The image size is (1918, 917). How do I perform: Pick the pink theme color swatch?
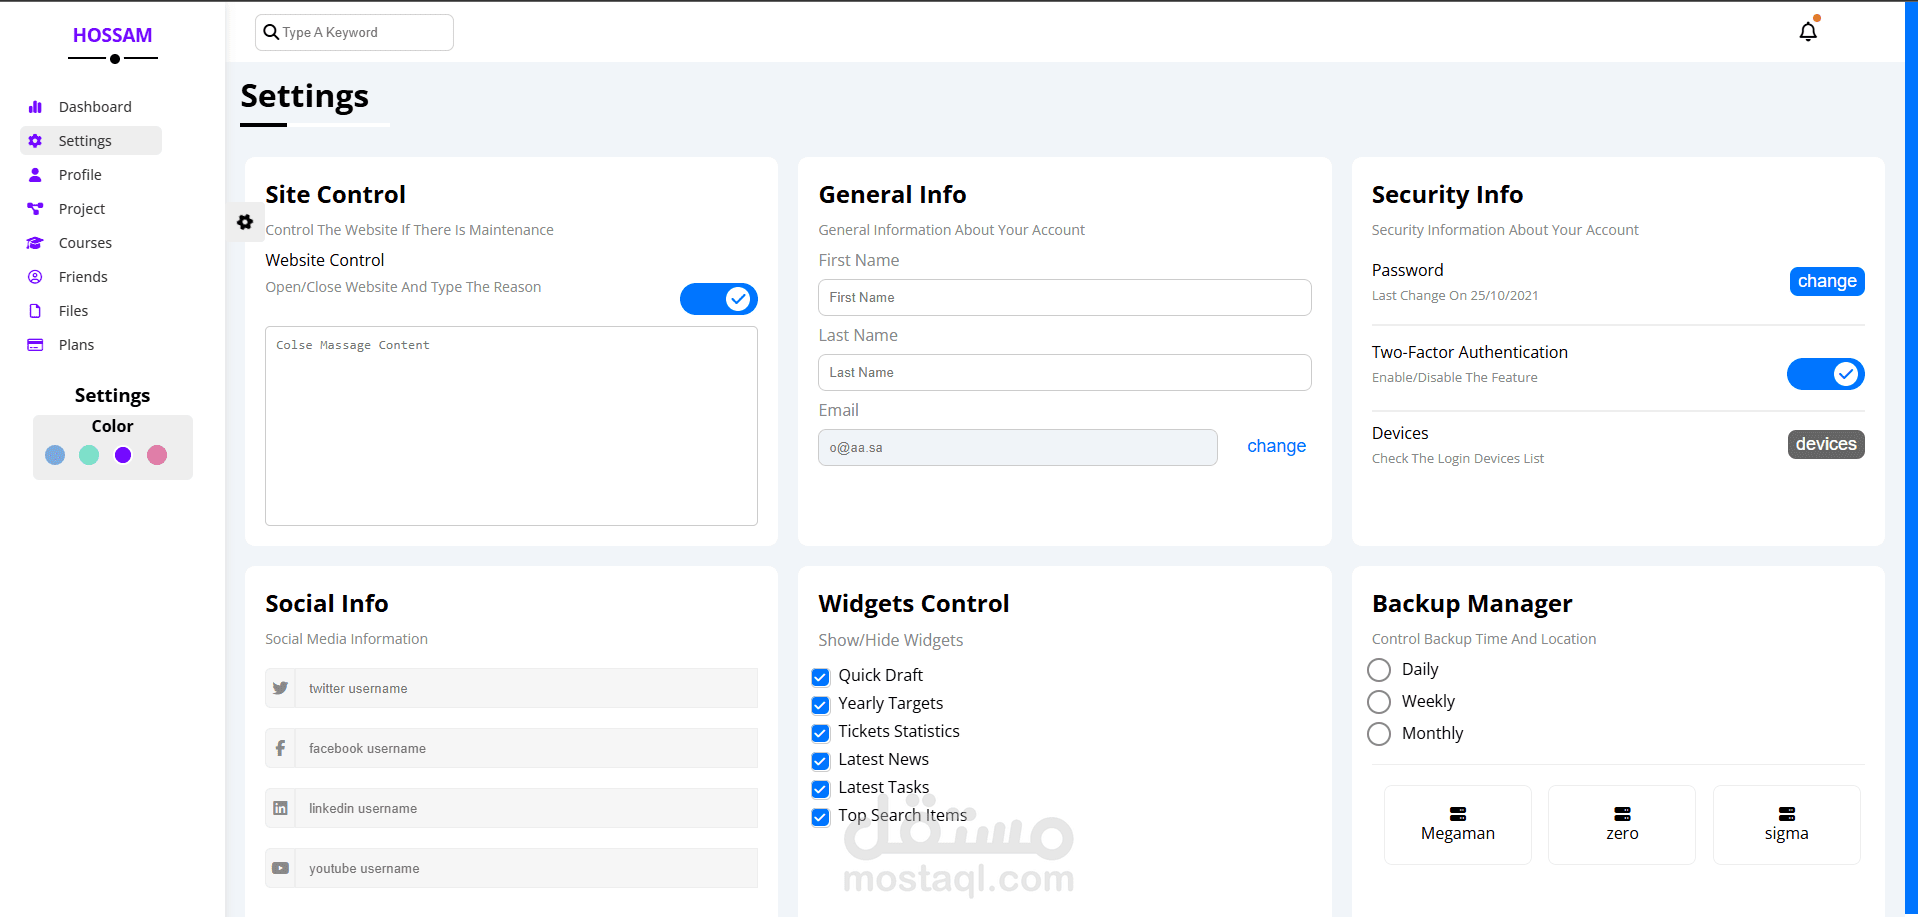point(157,455)
